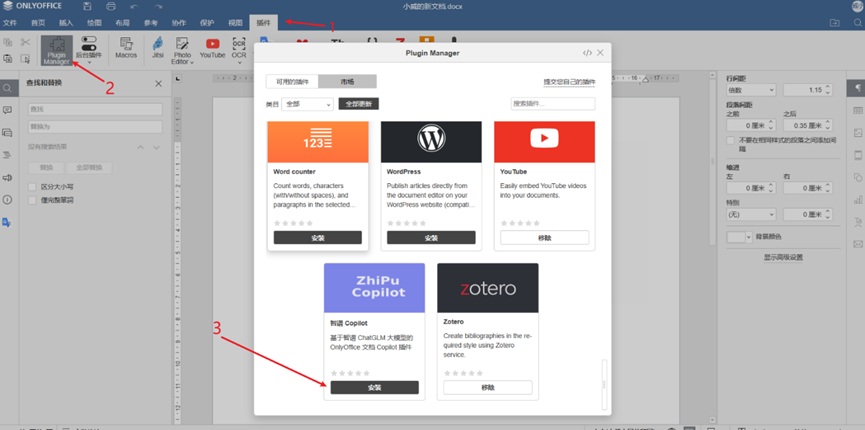Click the Select All icon in toolbar
The image size is (865, 430).
click(25, 58)
